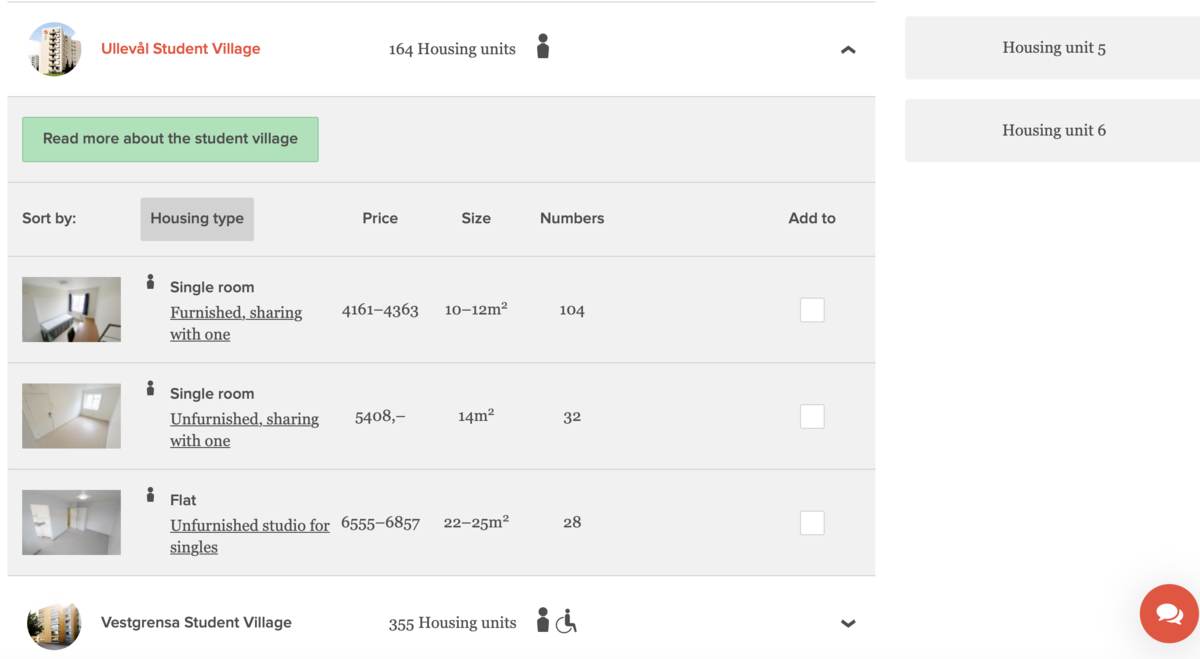This screenshot has width=1200, height=659.
Task: Click Vestgrensa Student Village round avatar image
Action: tap(54, 623)
